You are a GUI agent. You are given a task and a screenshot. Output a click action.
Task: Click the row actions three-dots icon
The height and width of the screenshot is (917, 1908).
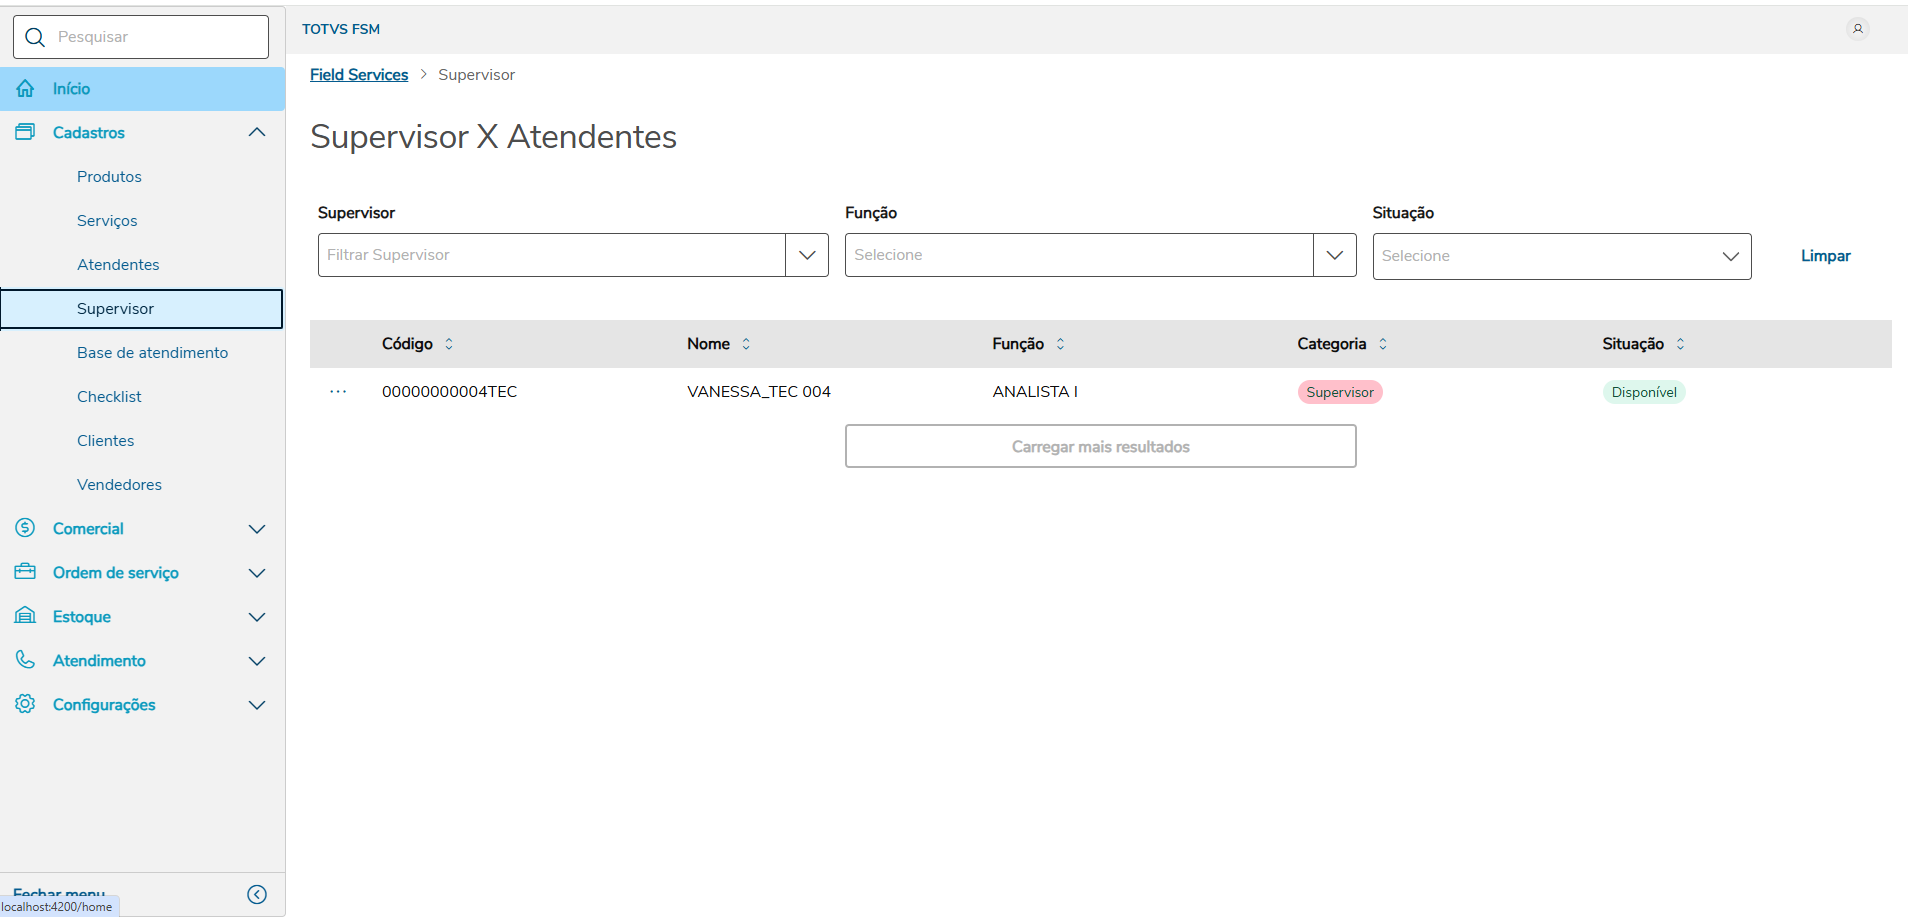tap(338, 392)
